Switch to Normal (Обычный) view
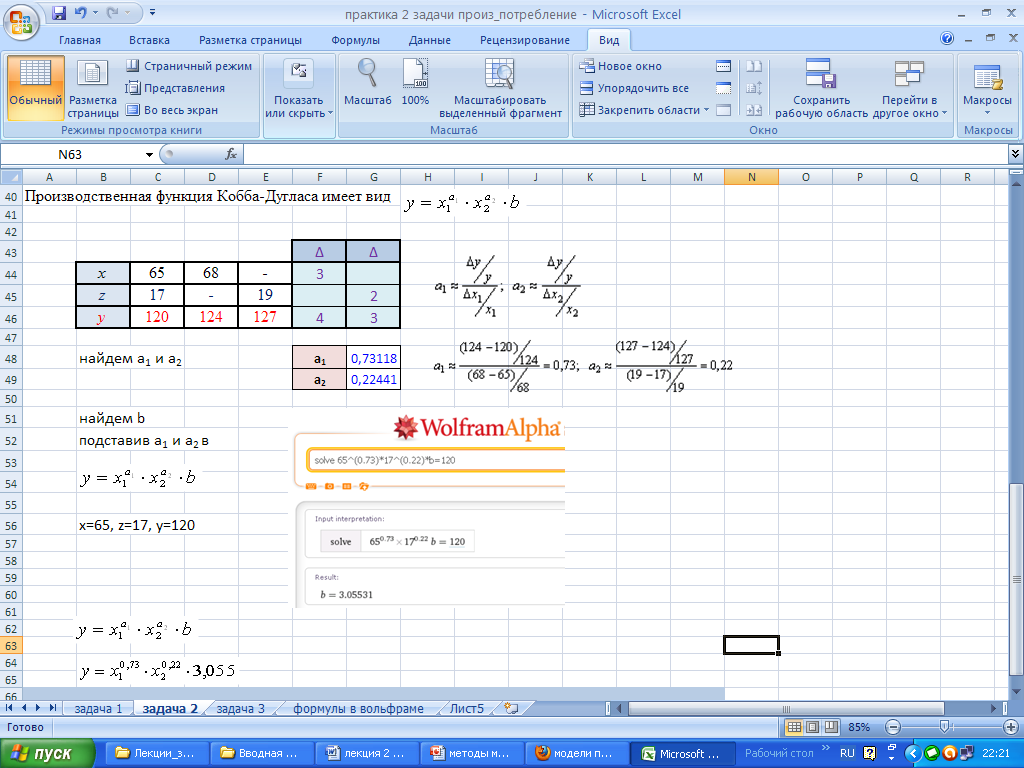 [x=36, y=88]
